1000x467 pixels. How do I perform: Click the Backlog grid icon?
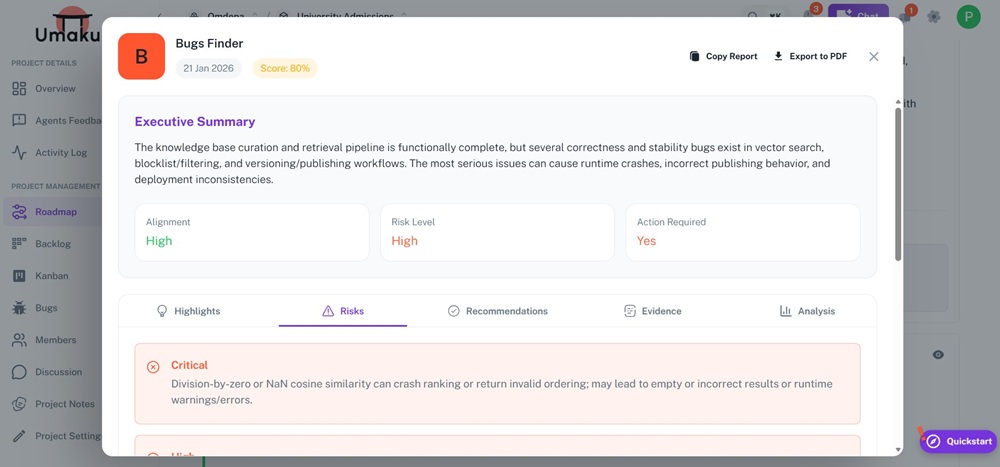pos(19,244)
